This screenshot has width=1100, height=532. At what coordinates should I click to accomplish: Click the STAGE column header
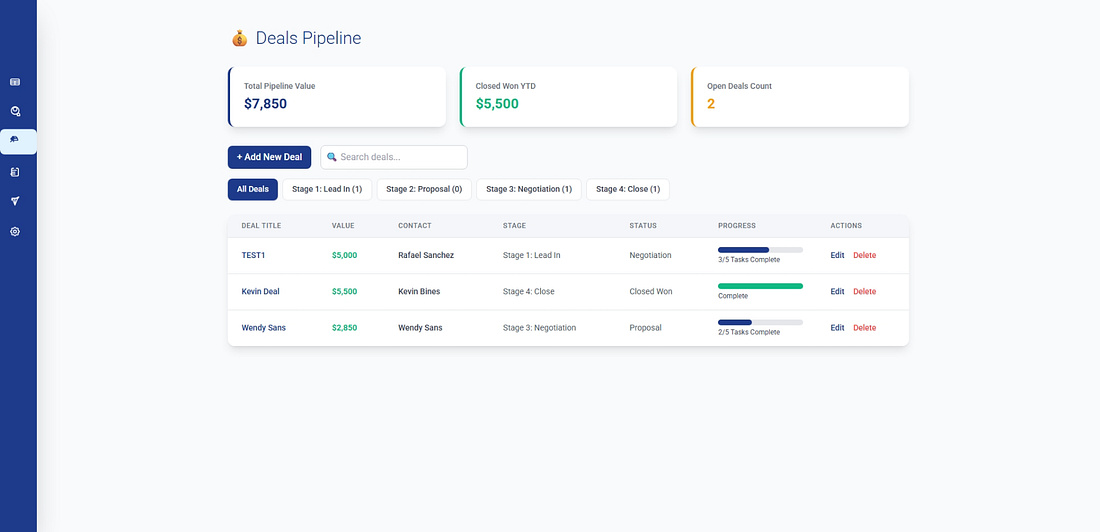[514, 226]
